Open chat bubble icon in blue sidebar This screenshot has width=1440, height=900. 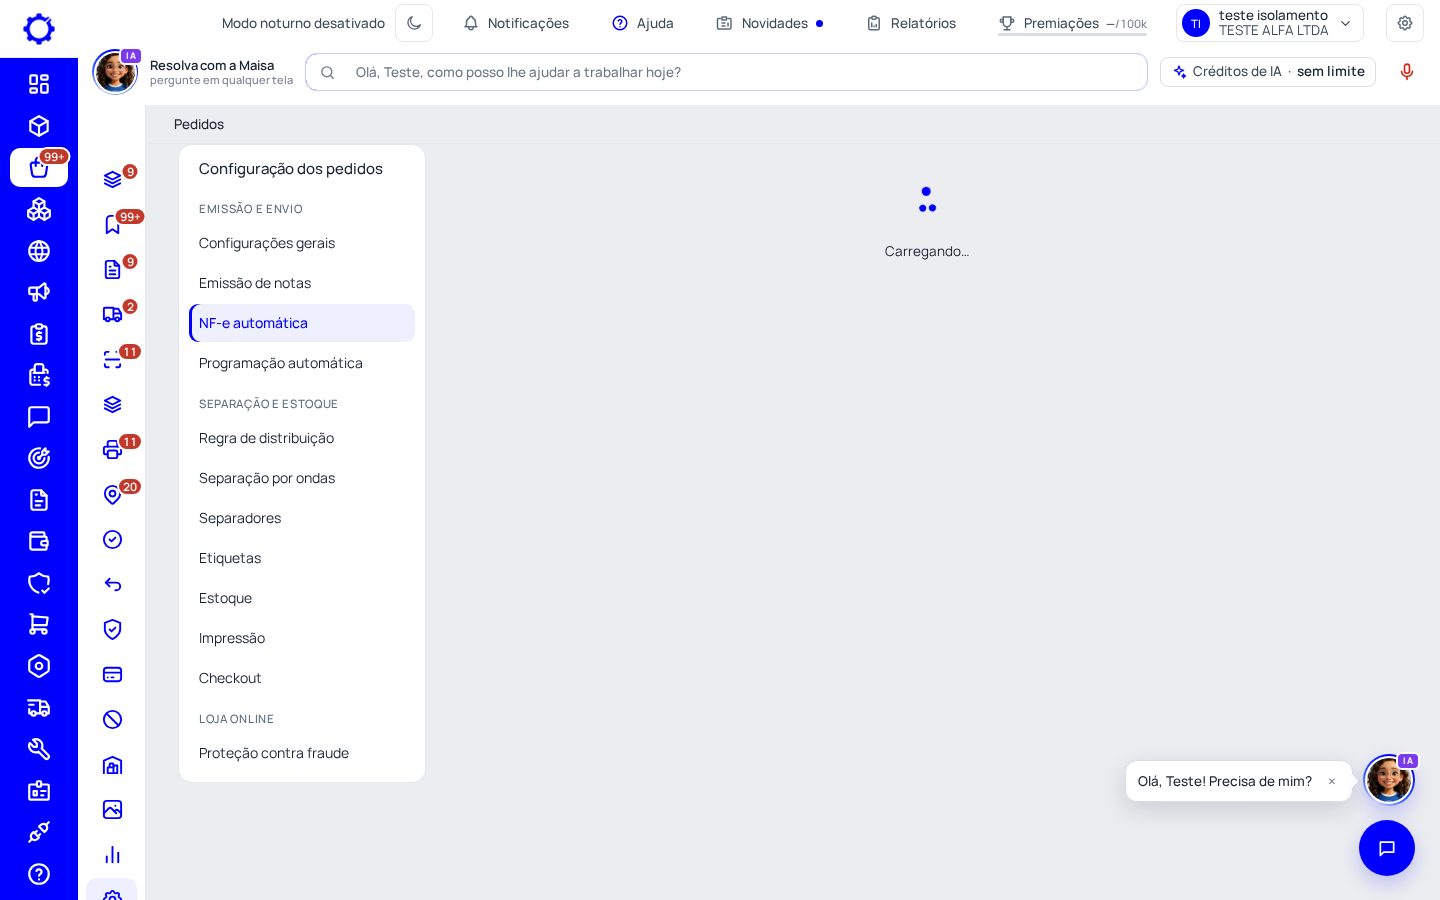39,417
